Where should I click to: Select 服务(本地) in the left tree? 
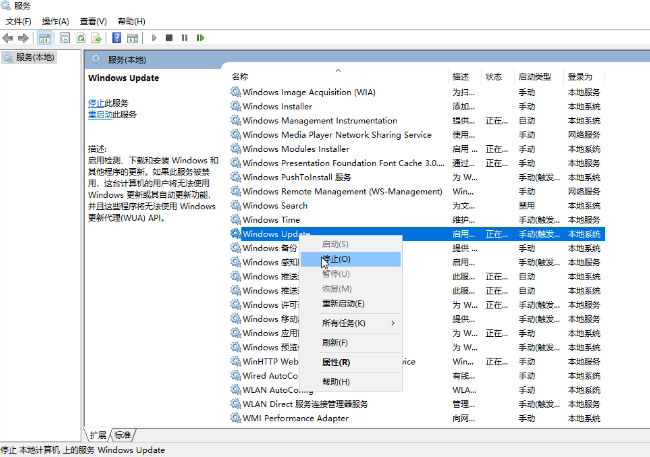(x=35, y=57)
